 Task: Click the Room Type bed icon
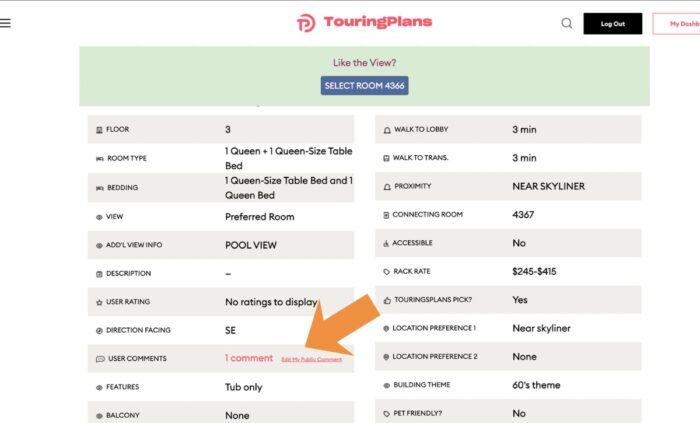click(x=98, y=159)
